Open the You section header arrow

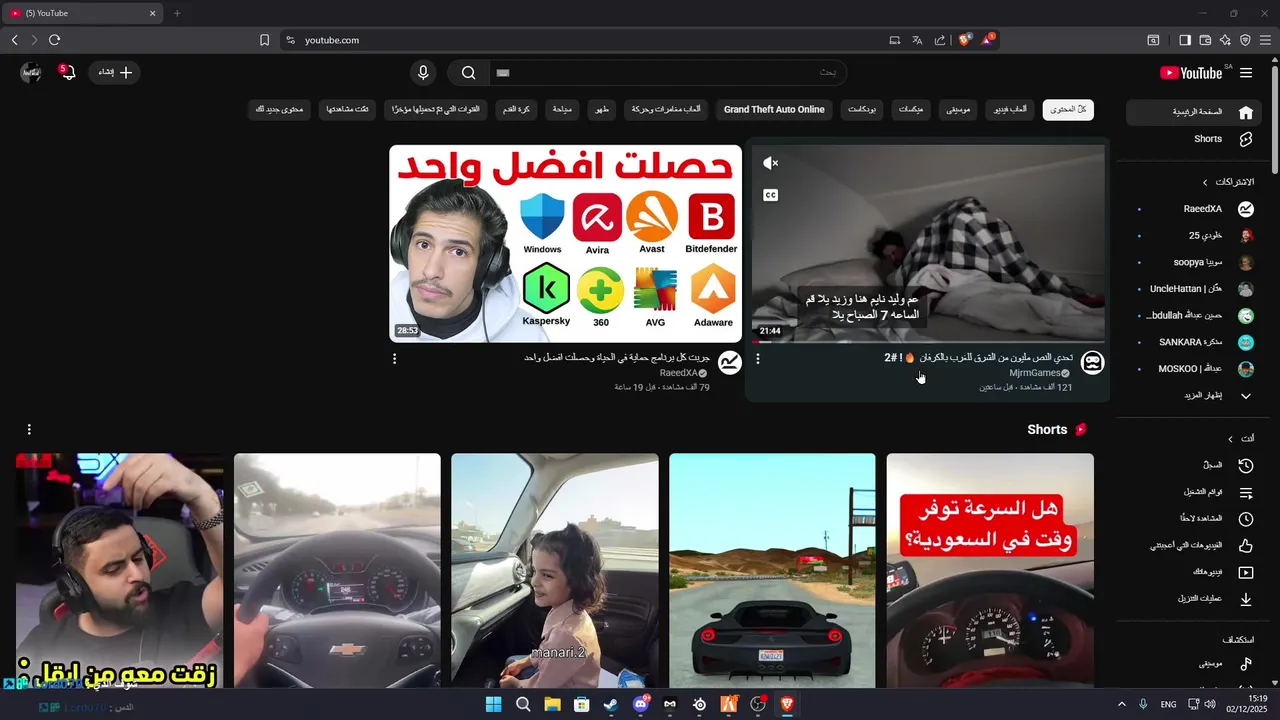point(1231,438)
